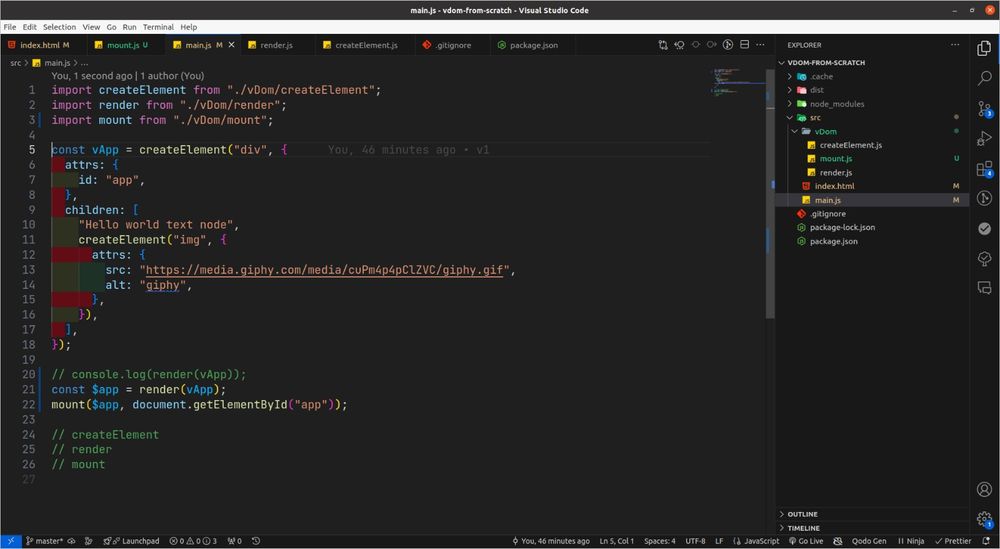Screen dimensions: 1000x549
Task: Open the Terminal menu
Action: tap(158, 27)
